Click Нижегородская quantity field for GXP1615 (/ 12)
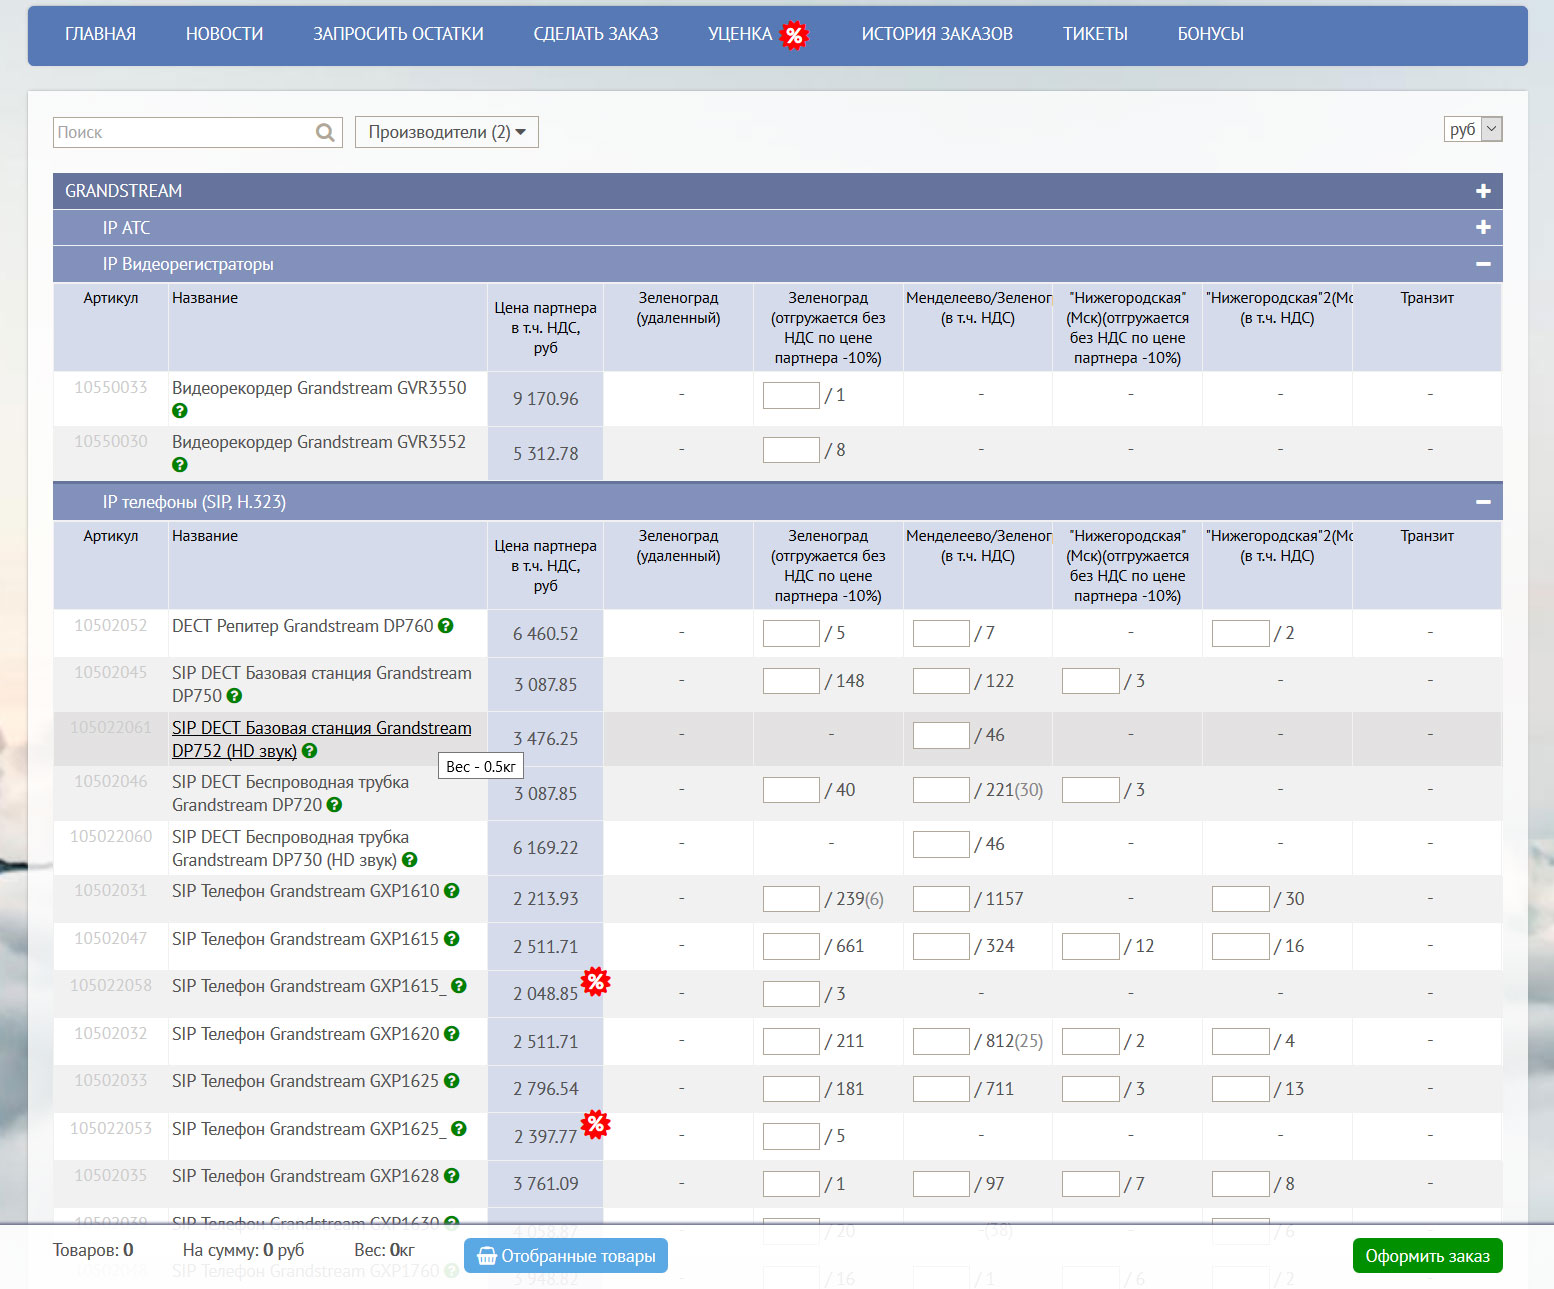1554x1289 pixels. pyautogui.click(x=1090, y=946)
